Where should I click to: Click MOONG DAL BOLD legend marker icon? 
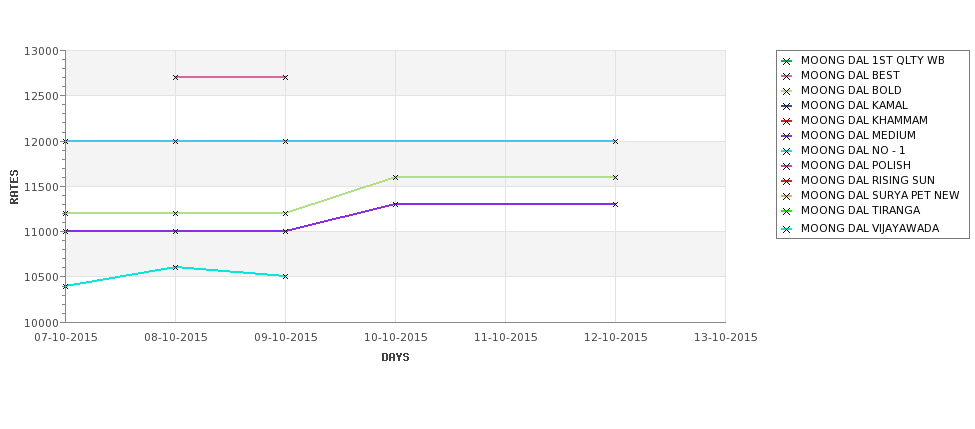787,91
